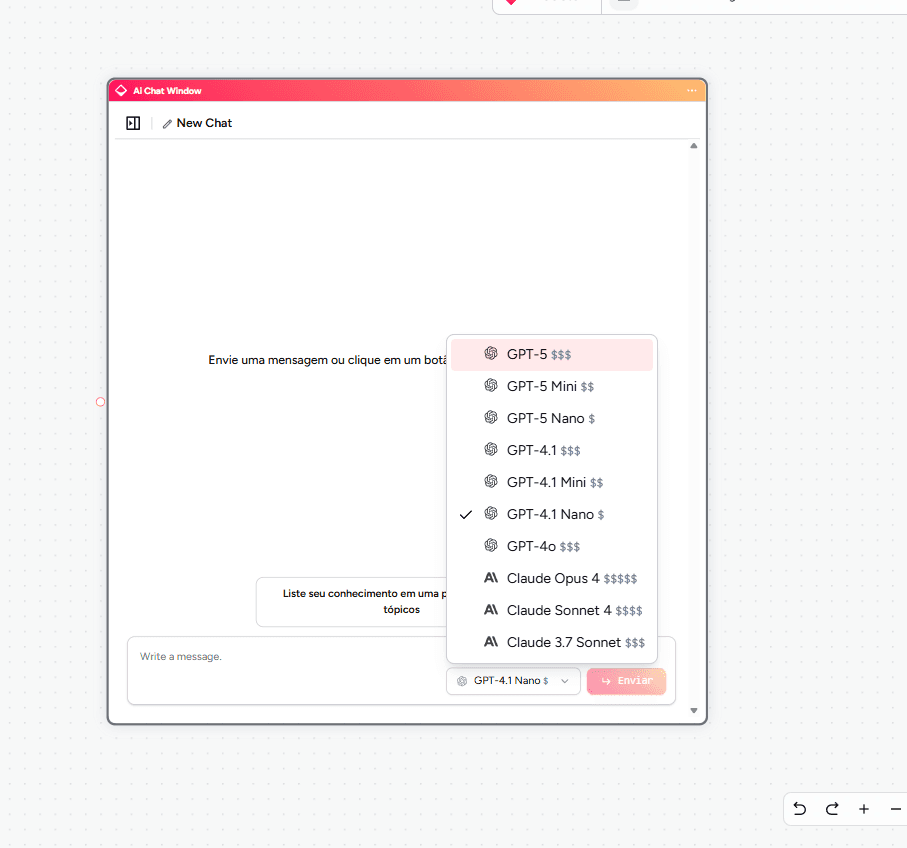Click the scroll down arrow in chat window

[694, 711]
